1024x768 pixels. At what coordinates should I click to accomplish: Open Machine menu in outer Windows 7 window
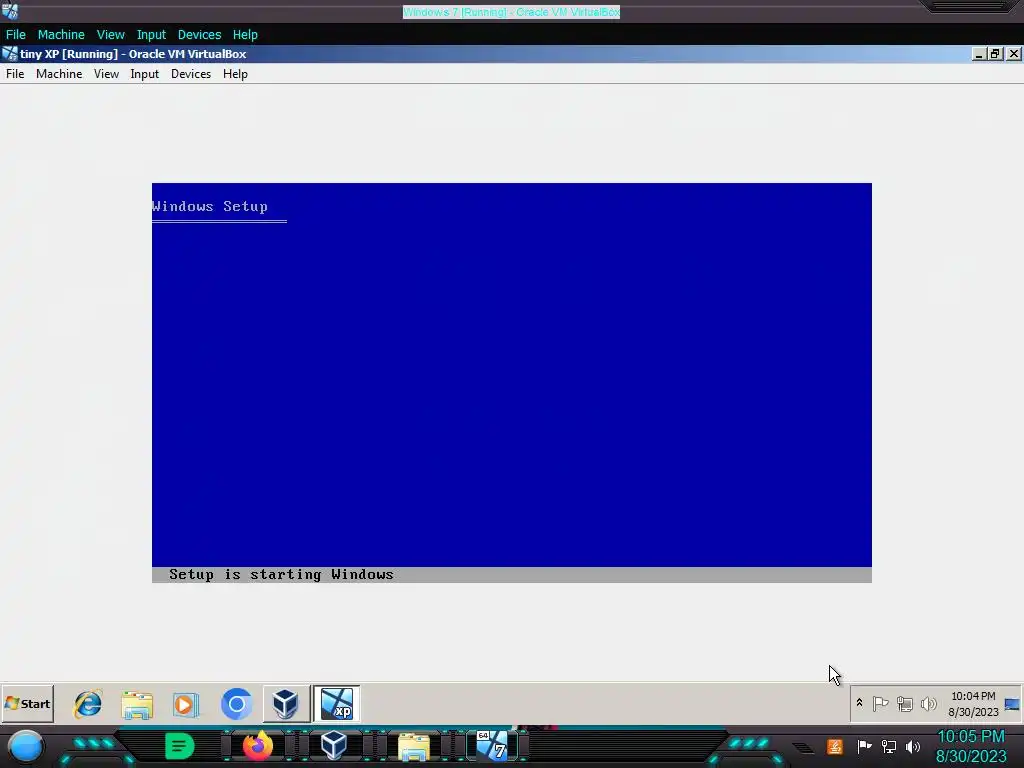click(61, 35)
